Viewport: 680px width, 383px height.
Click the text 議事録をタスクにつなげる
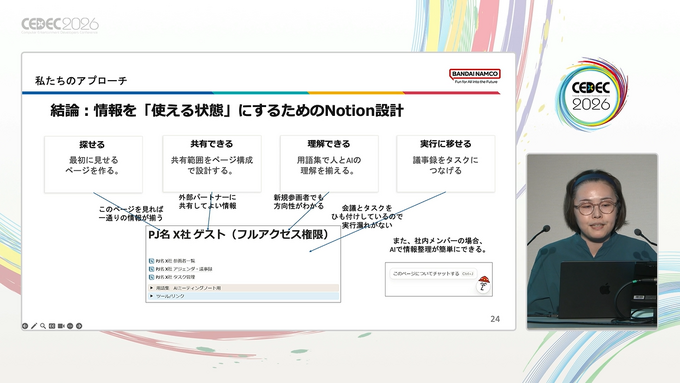(x=445, y=165)
